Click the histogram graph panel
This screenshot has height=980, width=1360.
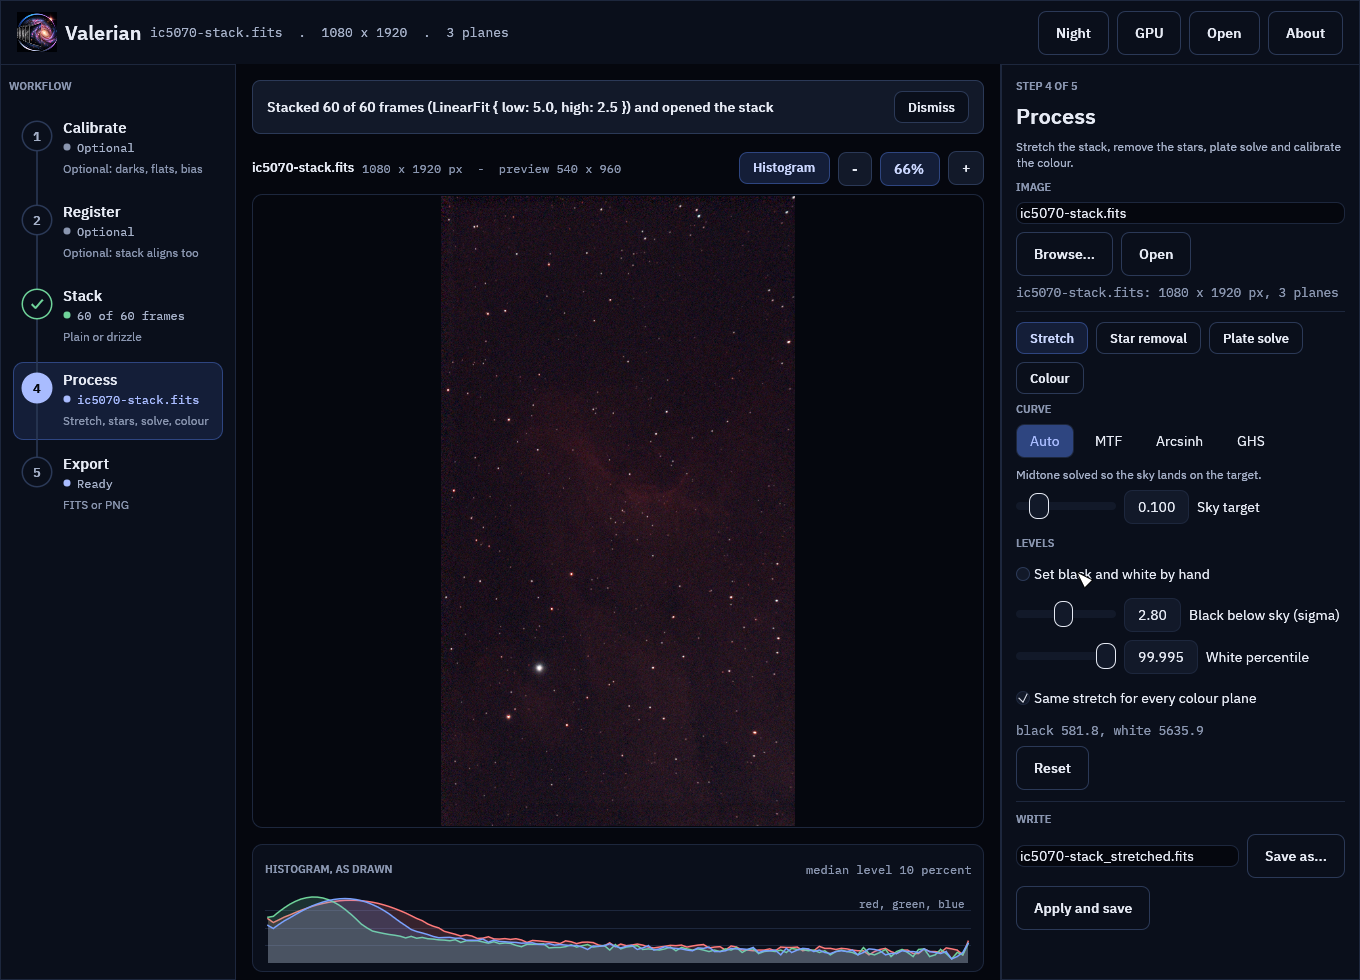[618, 907]
